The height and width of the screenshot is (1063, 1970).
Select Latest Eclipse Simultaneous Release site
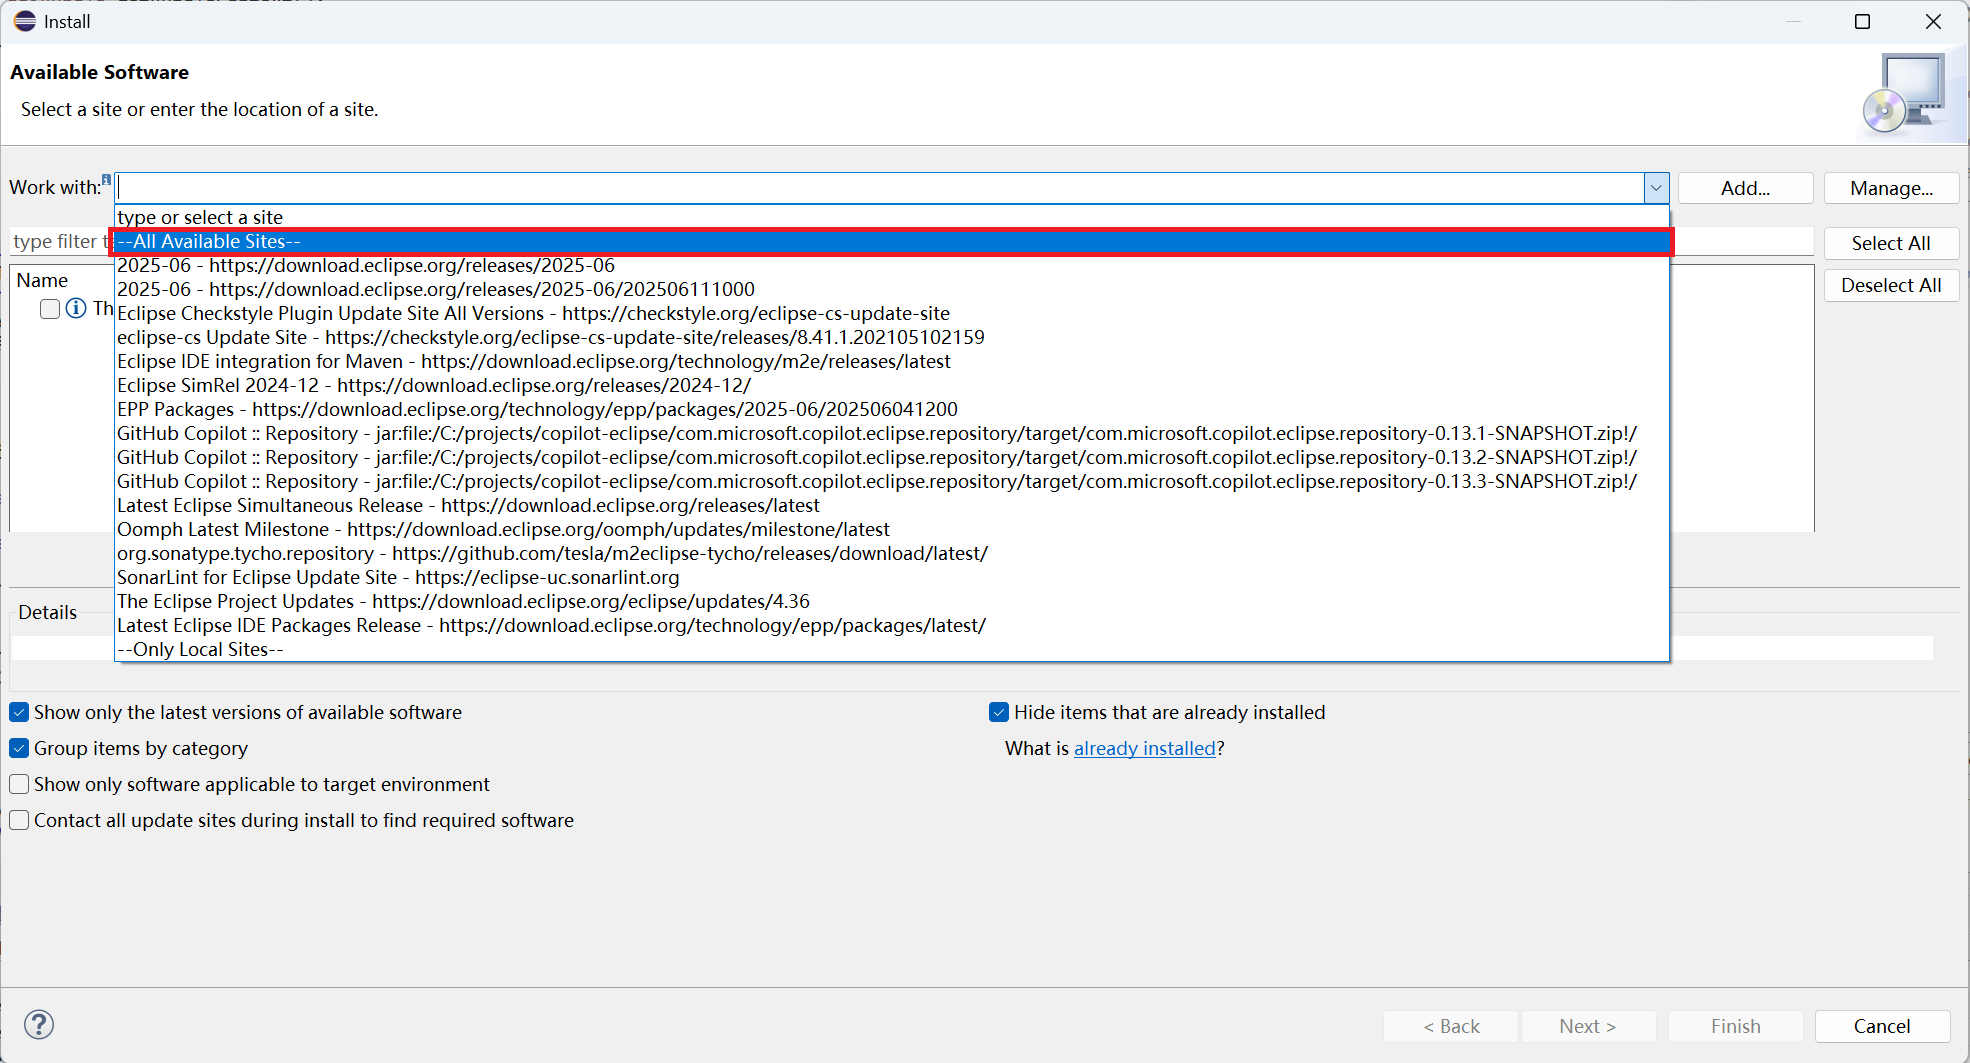(x=892, y=505)
